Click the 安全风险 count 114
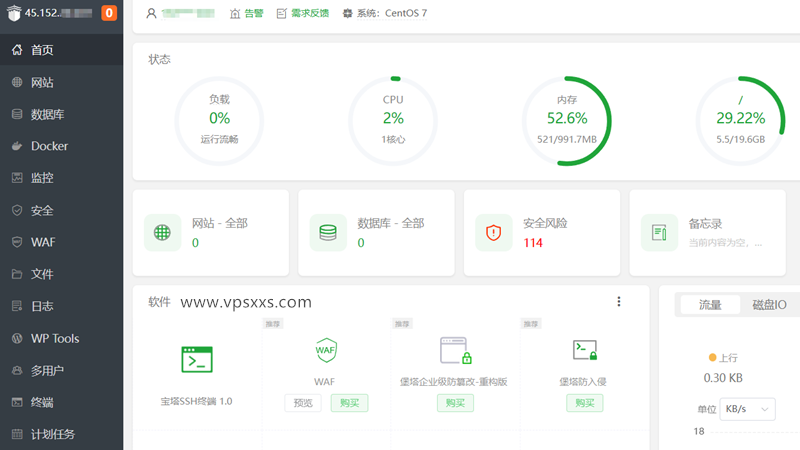 click(x=533, y=243)
